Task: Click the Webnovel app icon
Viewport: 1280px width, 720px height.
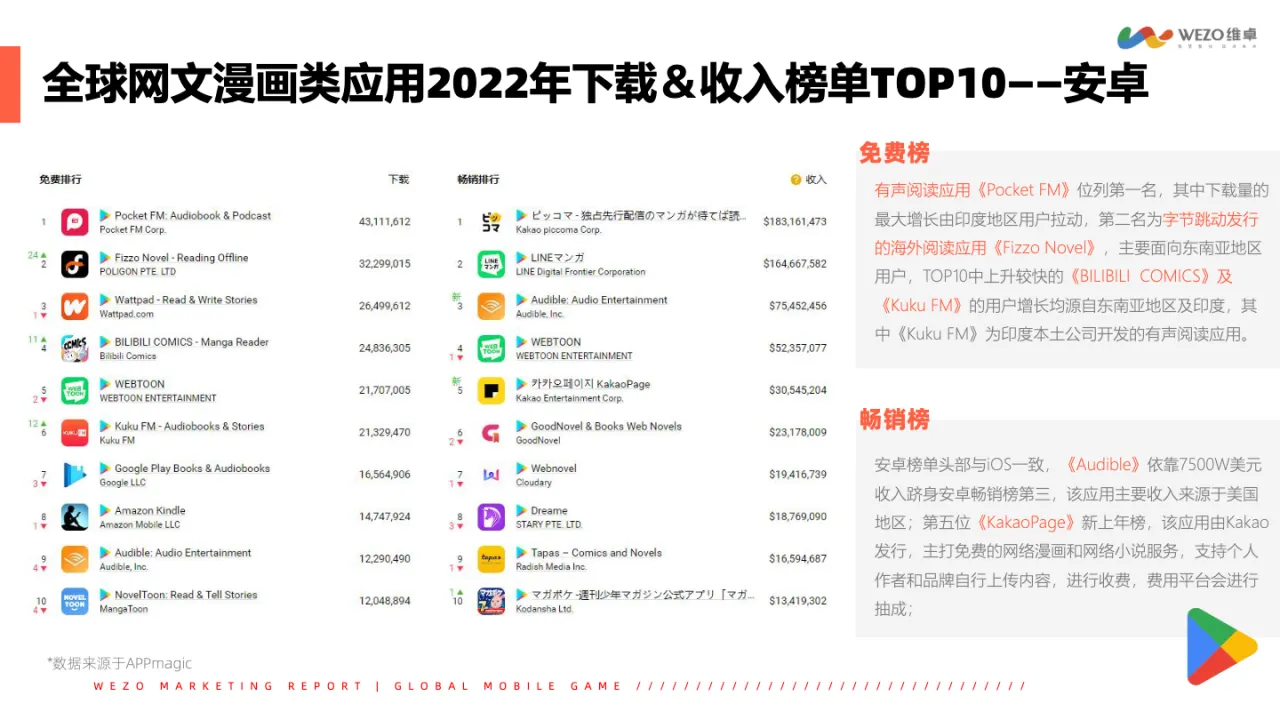Action: pos(491,475)
